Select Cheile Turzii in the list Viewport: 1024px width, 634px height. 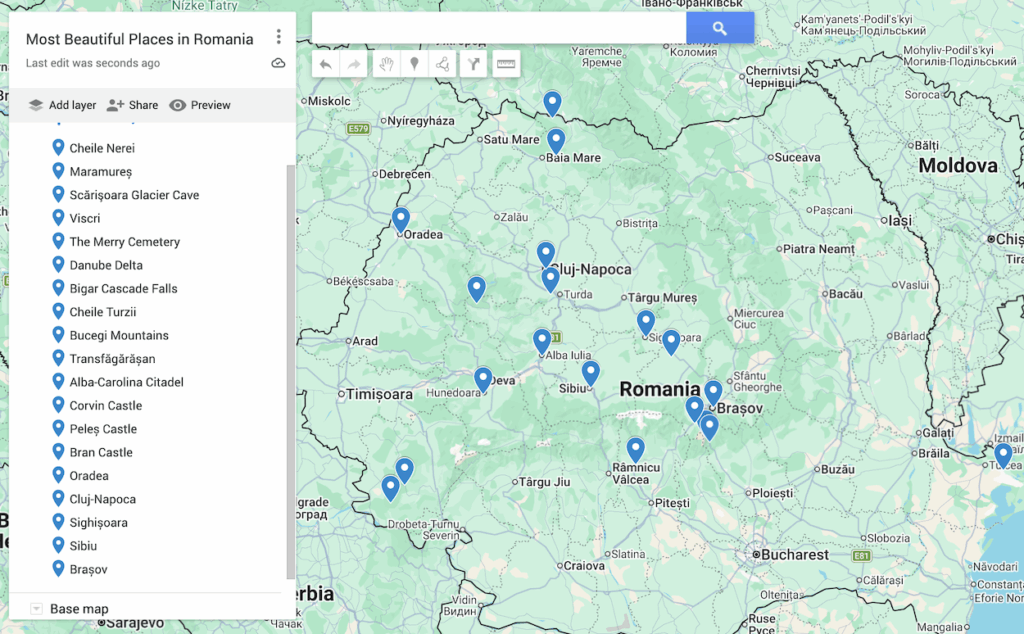coord(103,312)
